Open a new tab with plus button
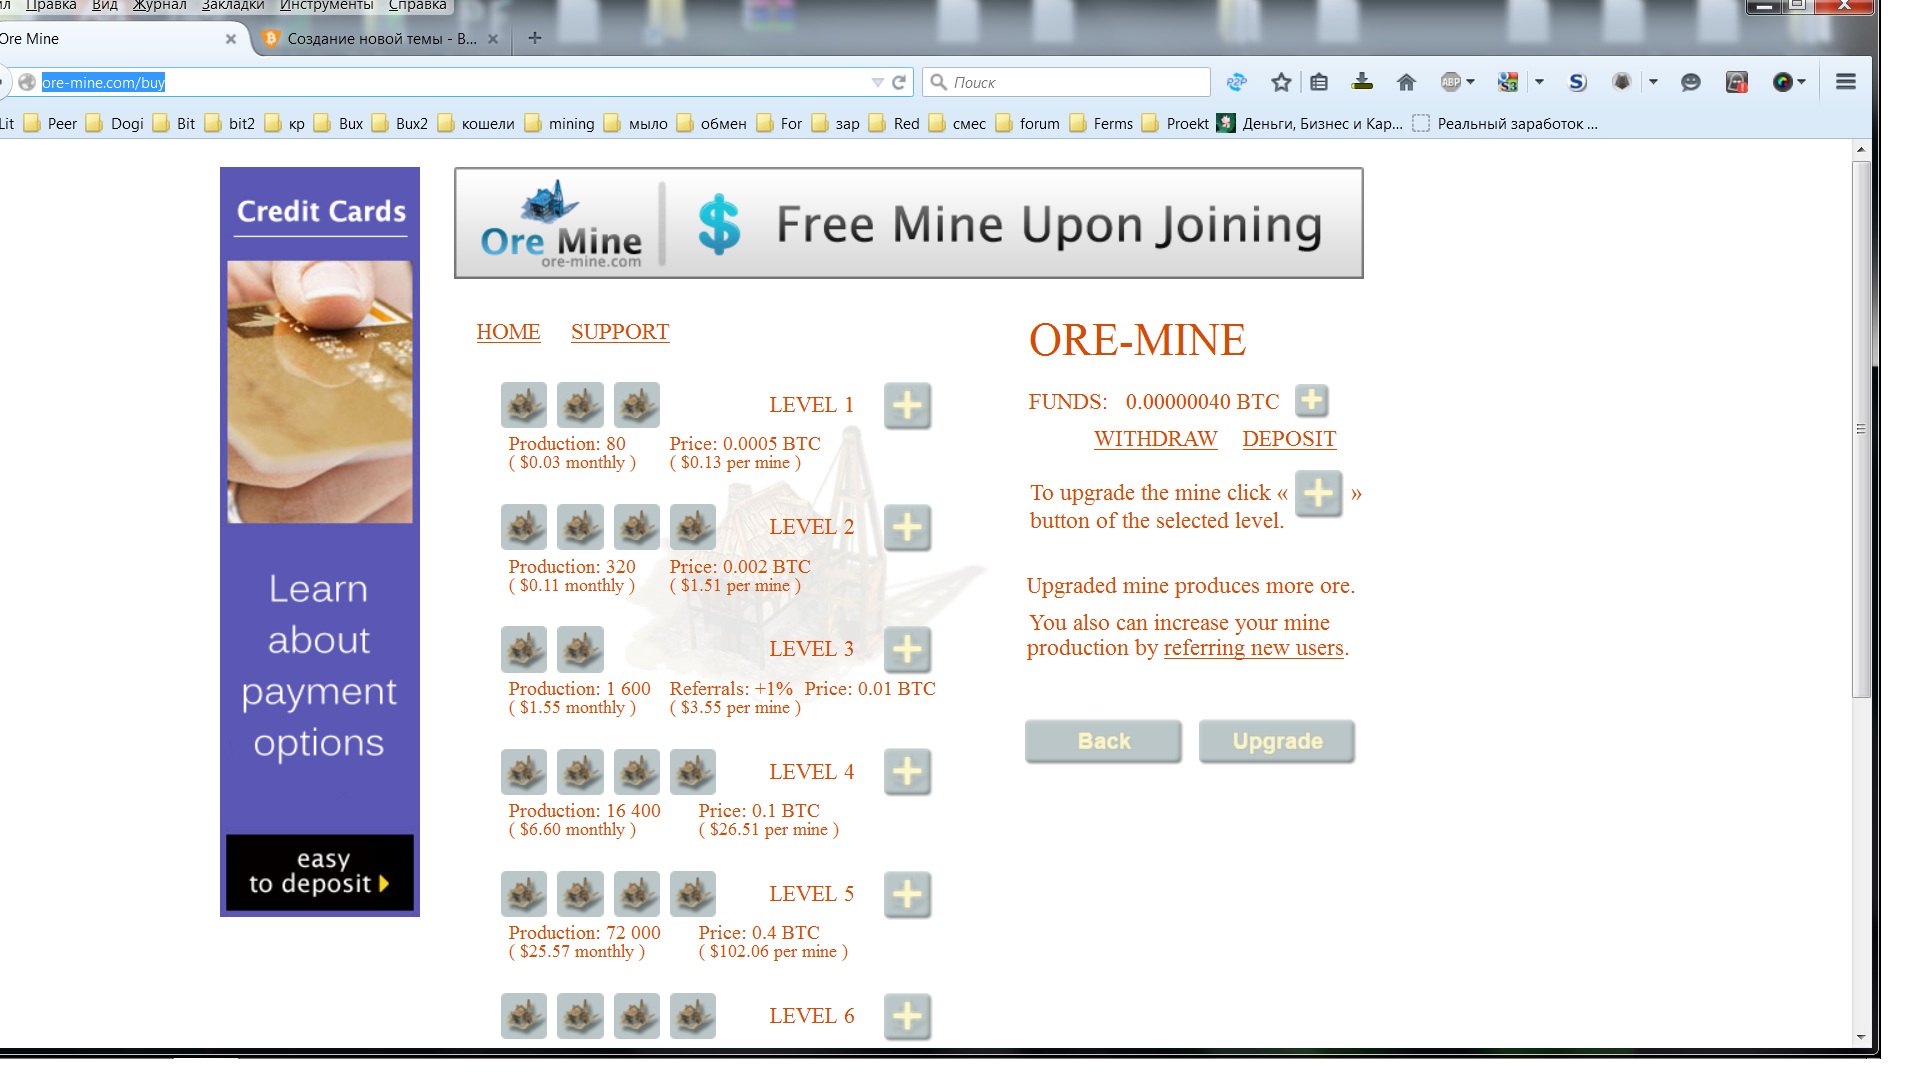The height and width of the screenshot is (1080, 1920). point(535,38)
